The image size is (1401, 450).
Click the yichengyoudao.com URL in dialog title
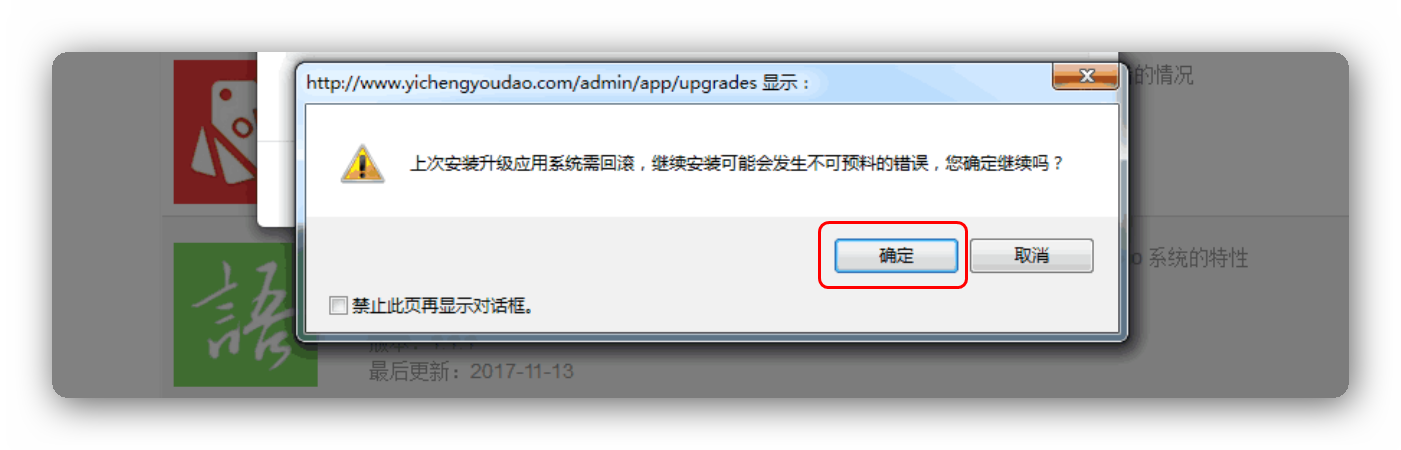pyautogui.click(x=531, y=83)
